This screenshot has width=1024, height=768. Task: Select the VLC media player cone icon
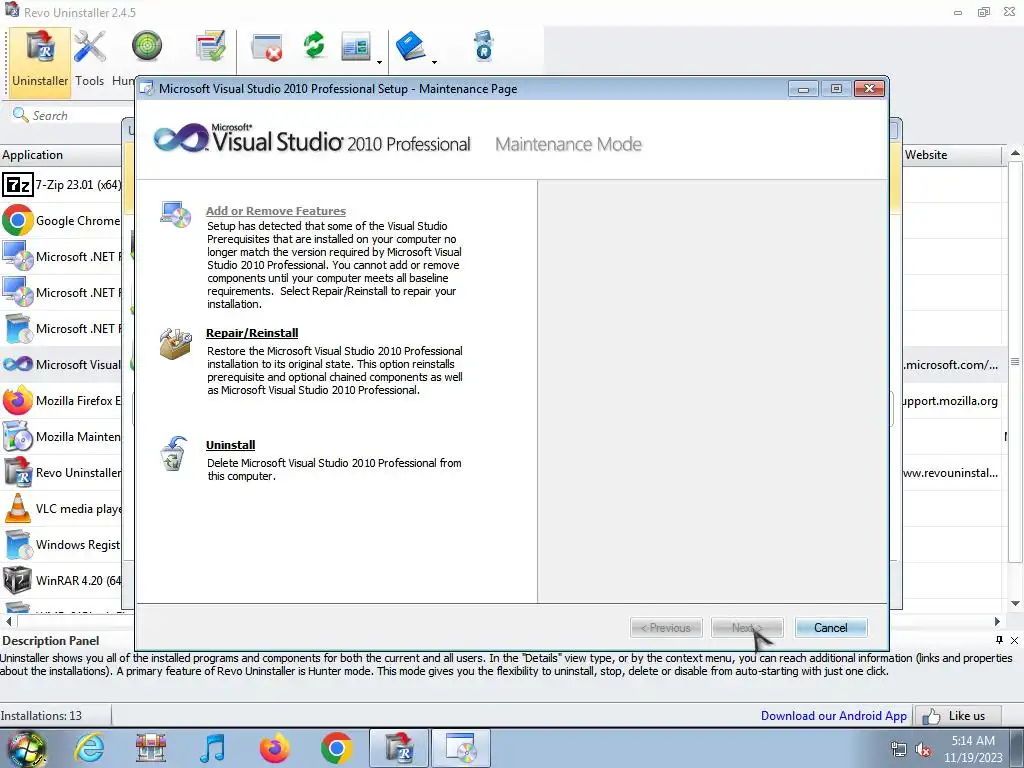tap(18, 508)
